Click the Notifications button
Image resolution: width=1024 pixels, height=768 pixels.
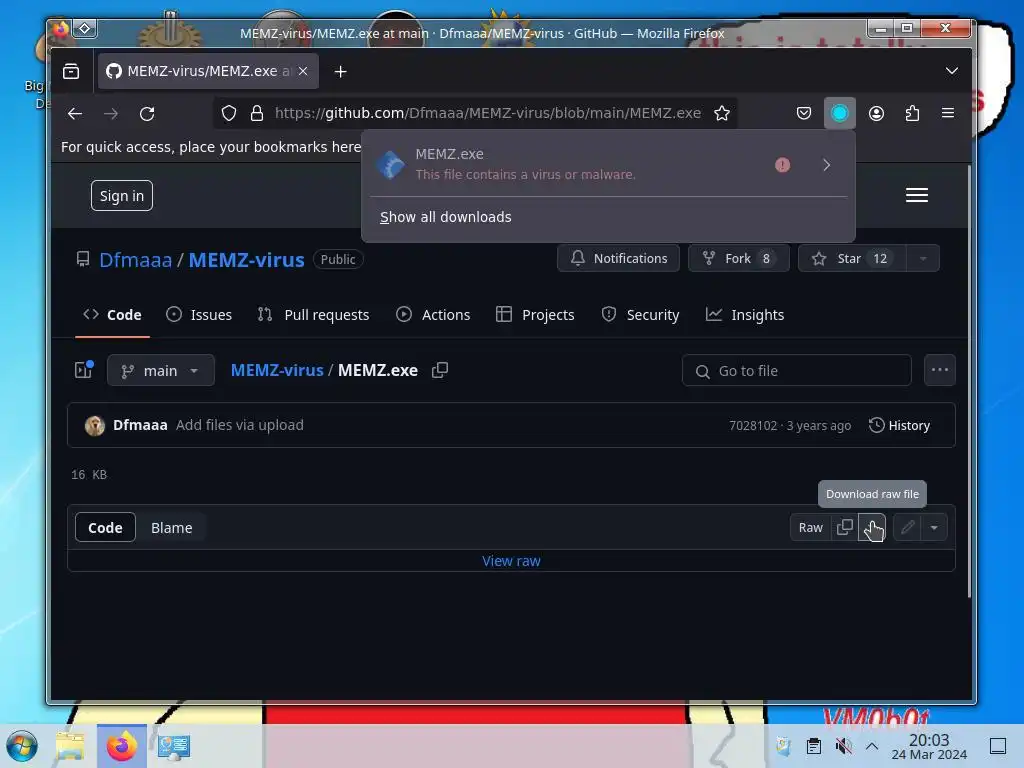click(618, 259)
